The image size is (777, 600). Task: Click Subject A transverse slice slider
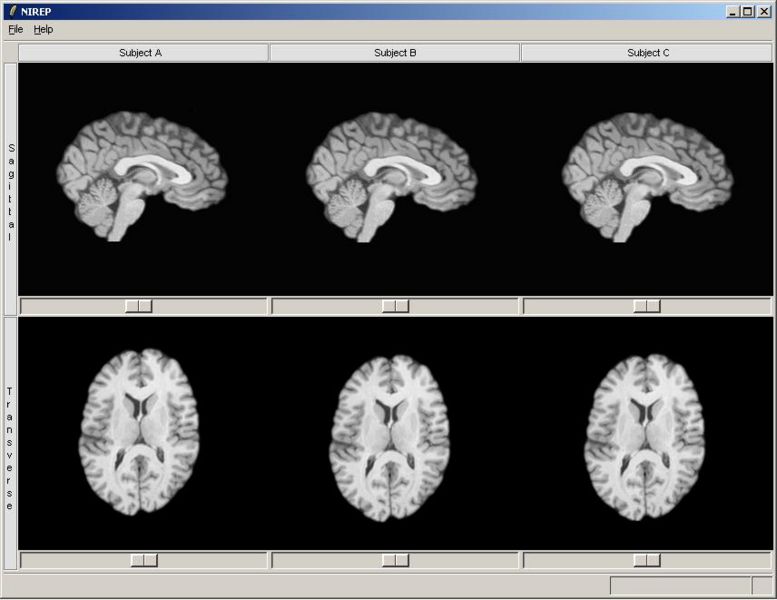[144, 560]
